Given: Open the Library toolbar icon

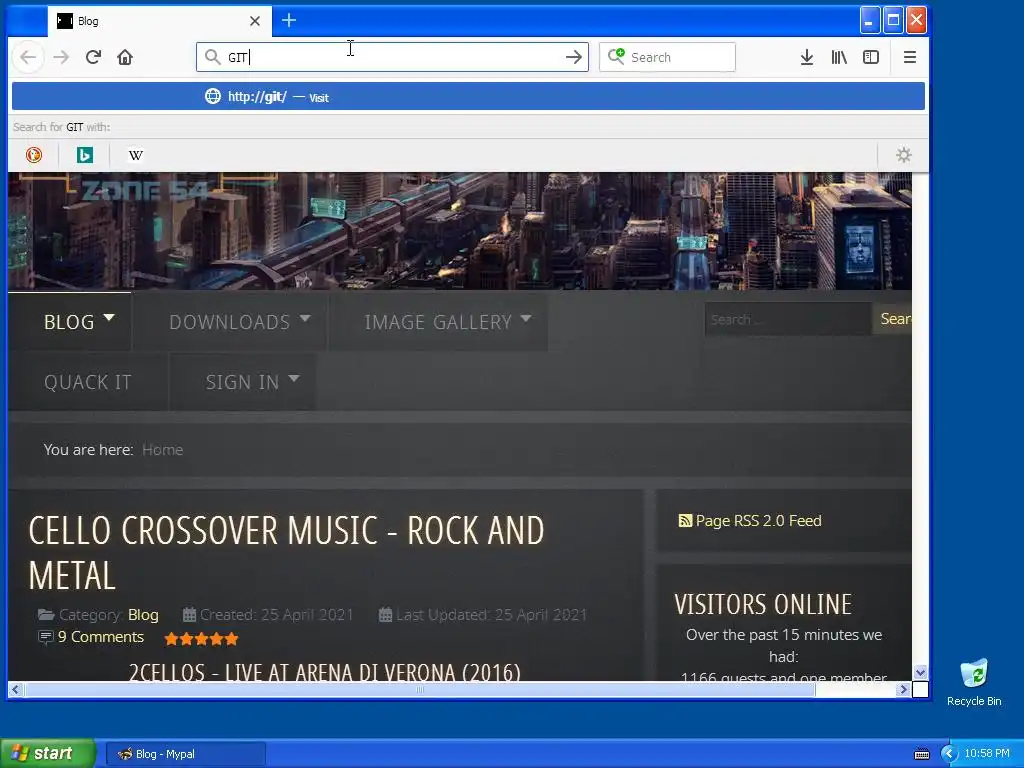Looking at the screenshot, I should pos(839,57).
